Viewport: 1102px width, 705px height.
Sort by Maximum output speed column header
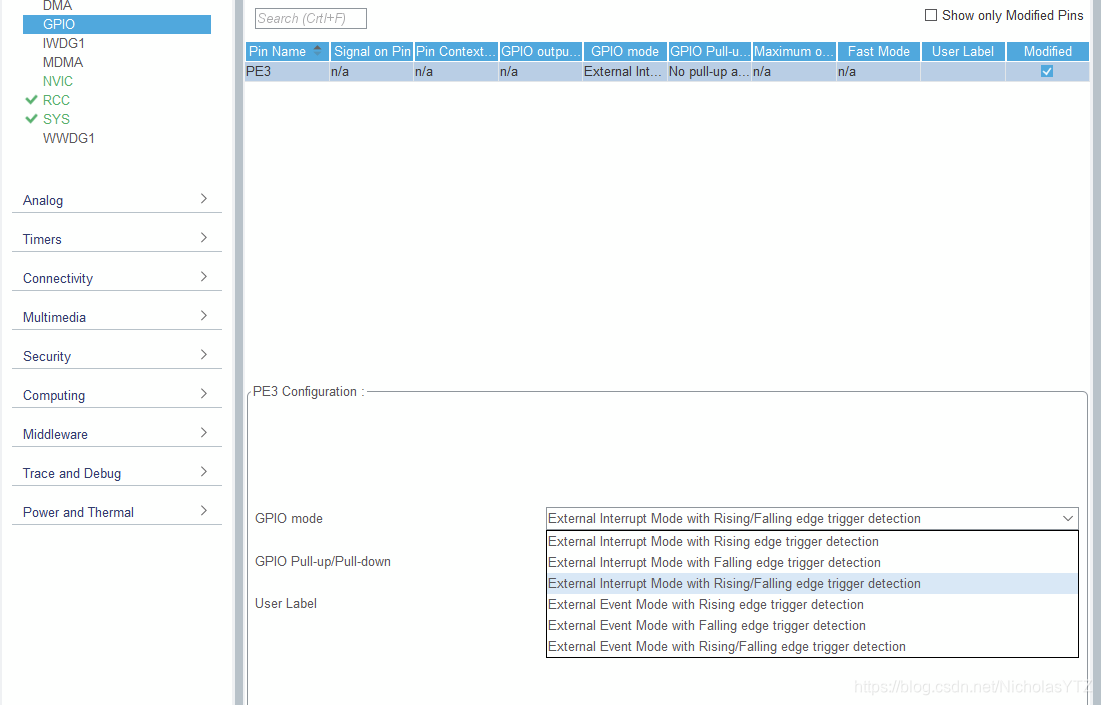pos(794,51)
